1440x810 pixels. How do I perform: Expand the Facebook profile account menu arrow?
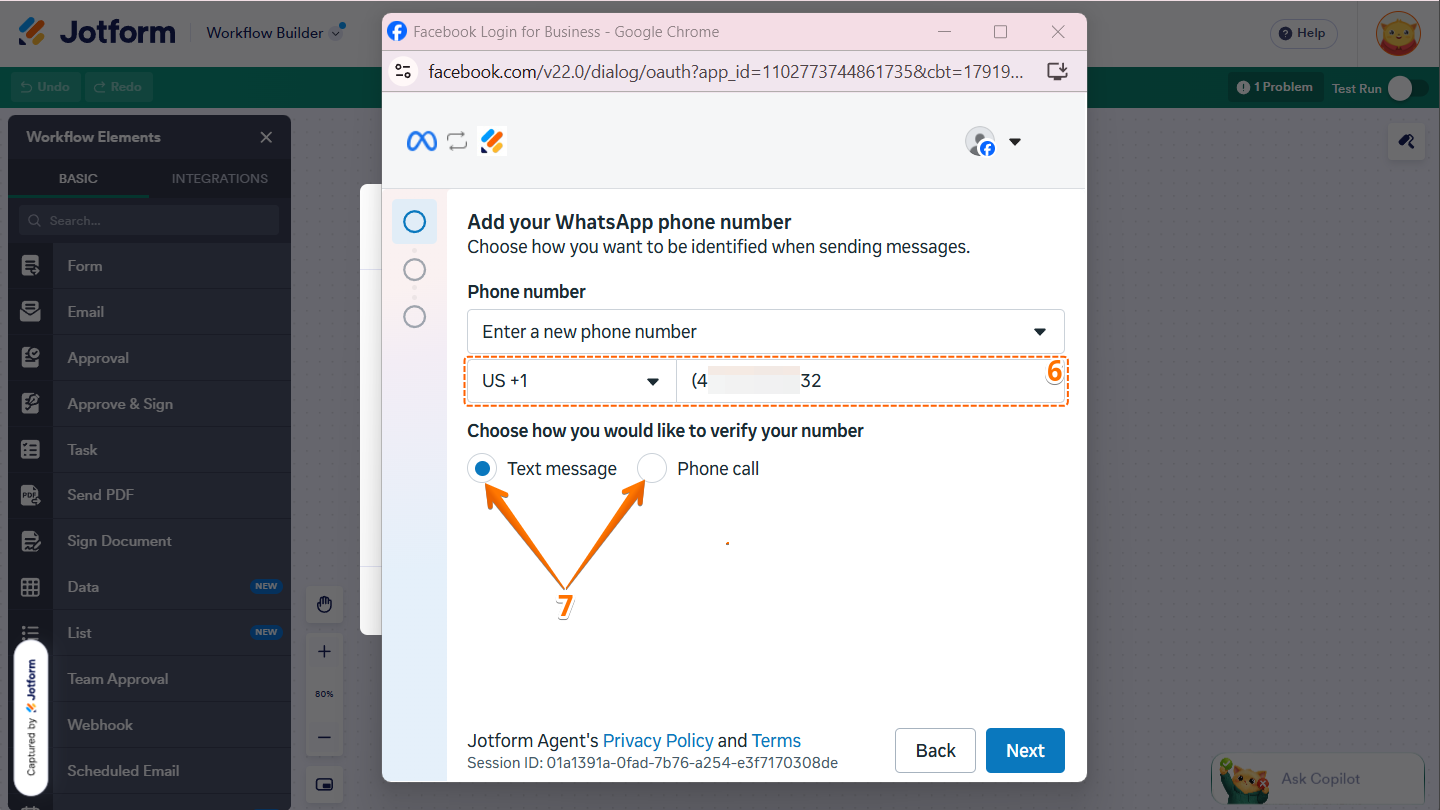(x=1015, y=142)
